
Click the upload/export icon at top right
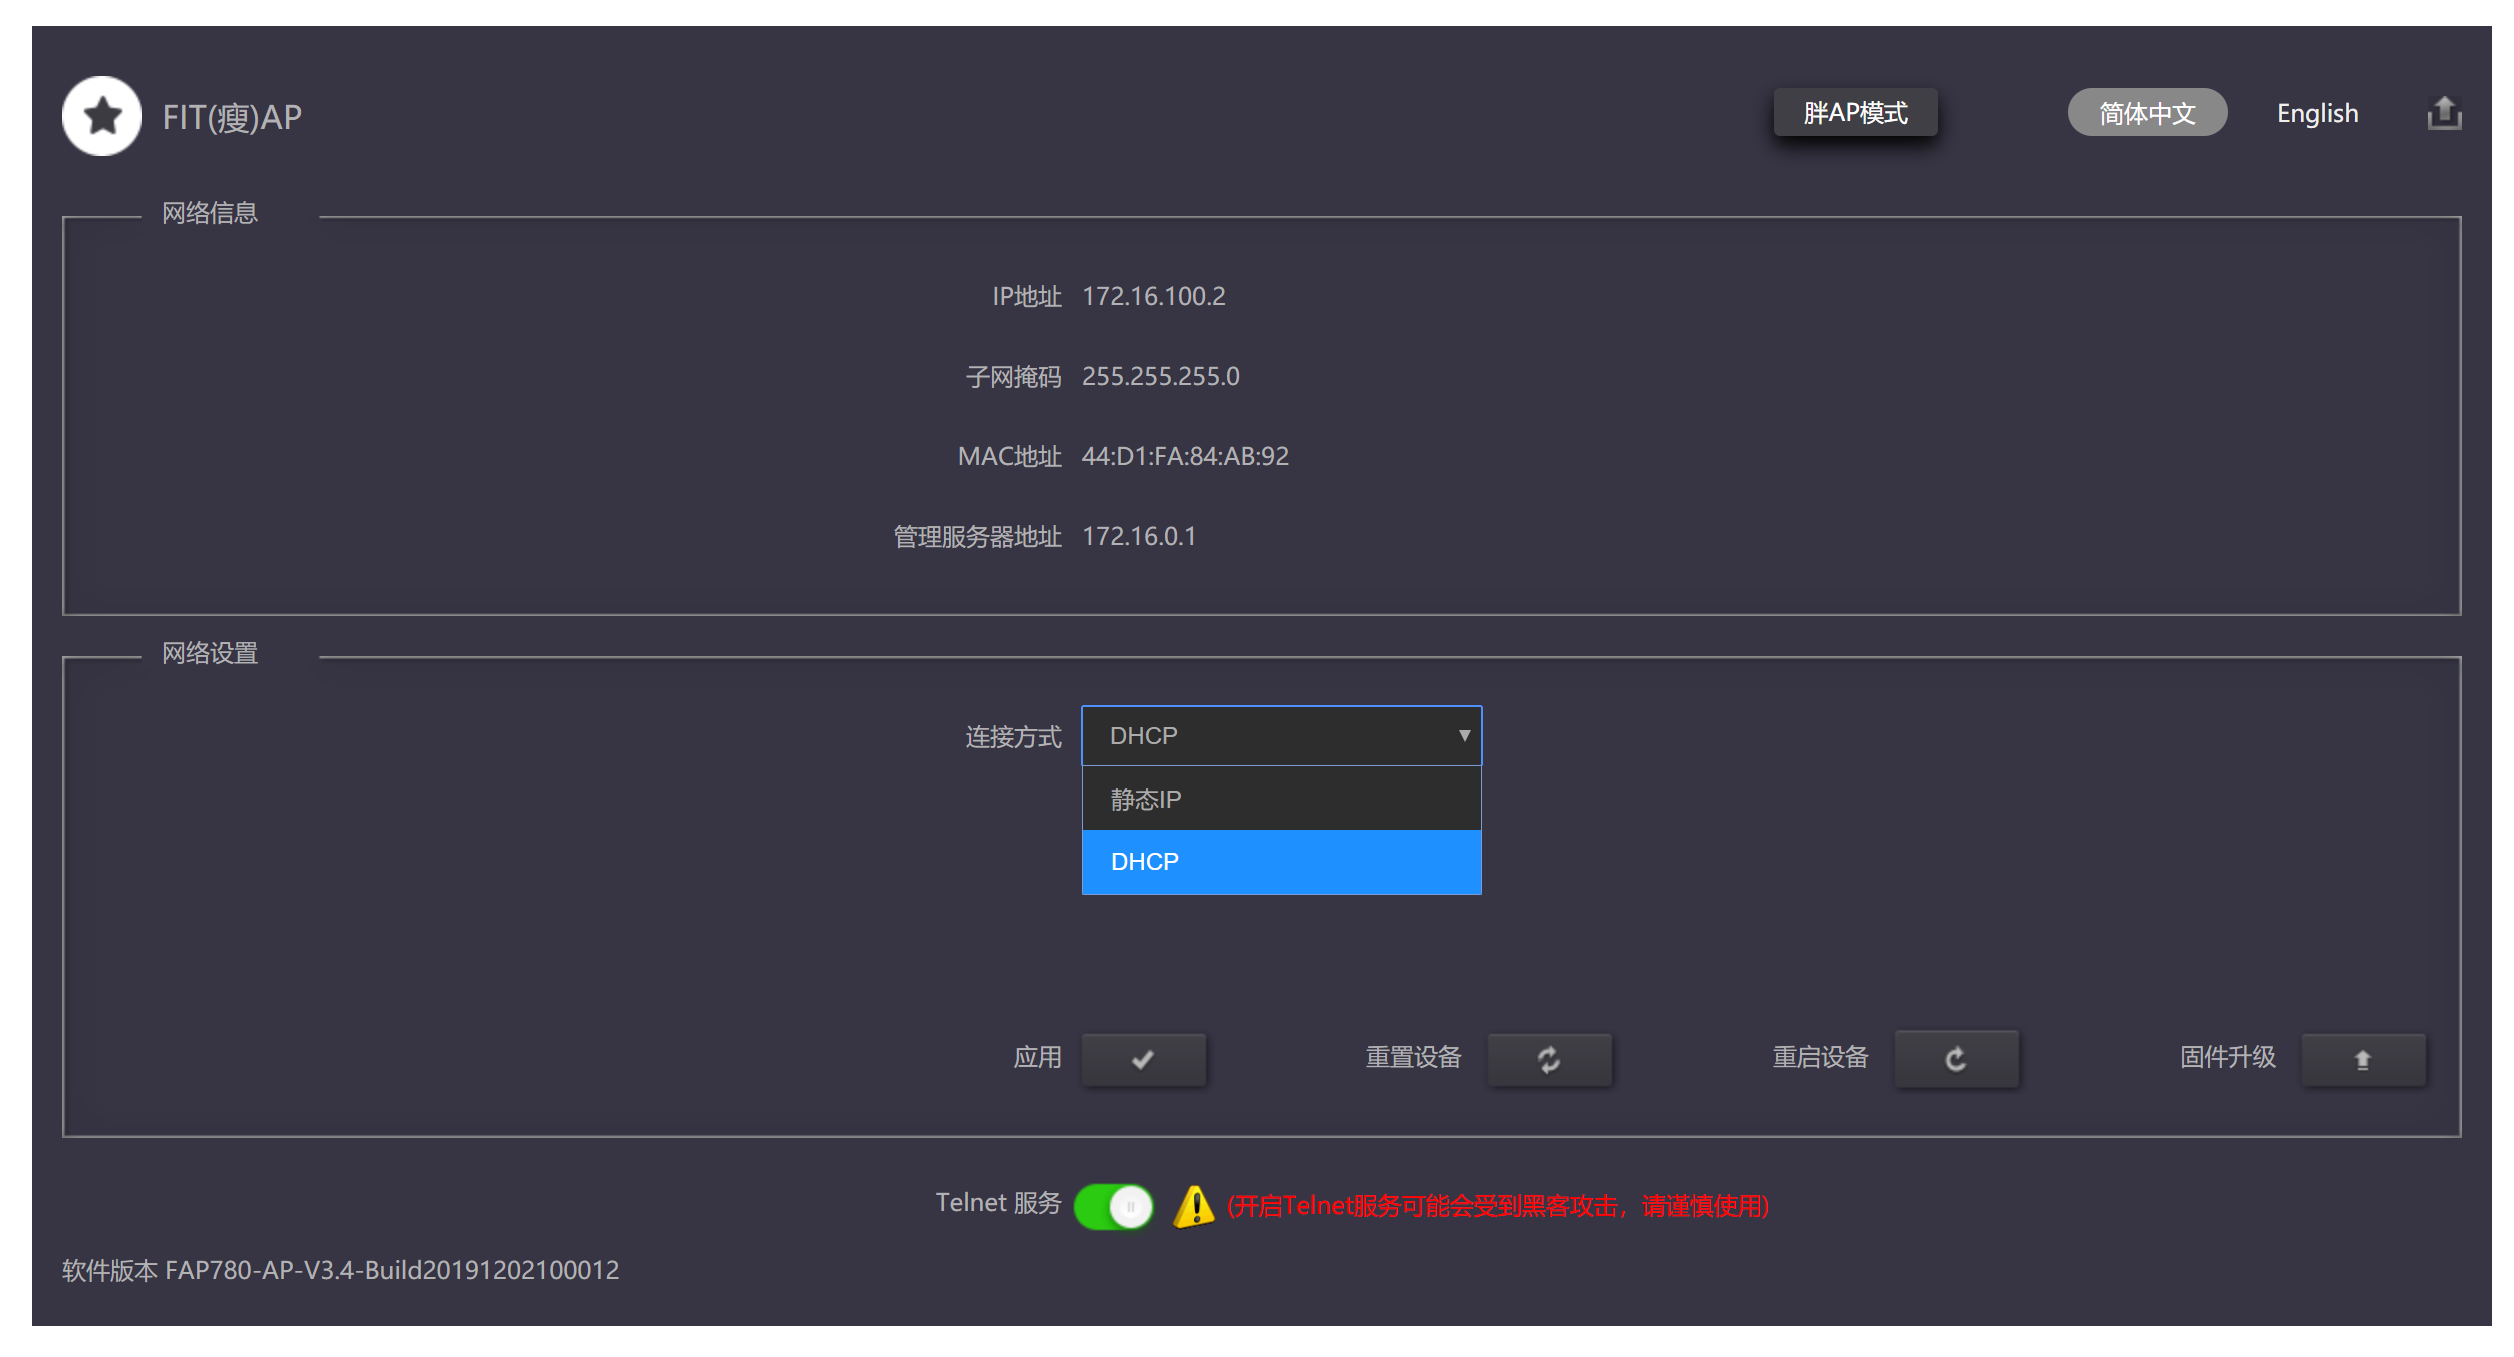[x=2443, y=113]
